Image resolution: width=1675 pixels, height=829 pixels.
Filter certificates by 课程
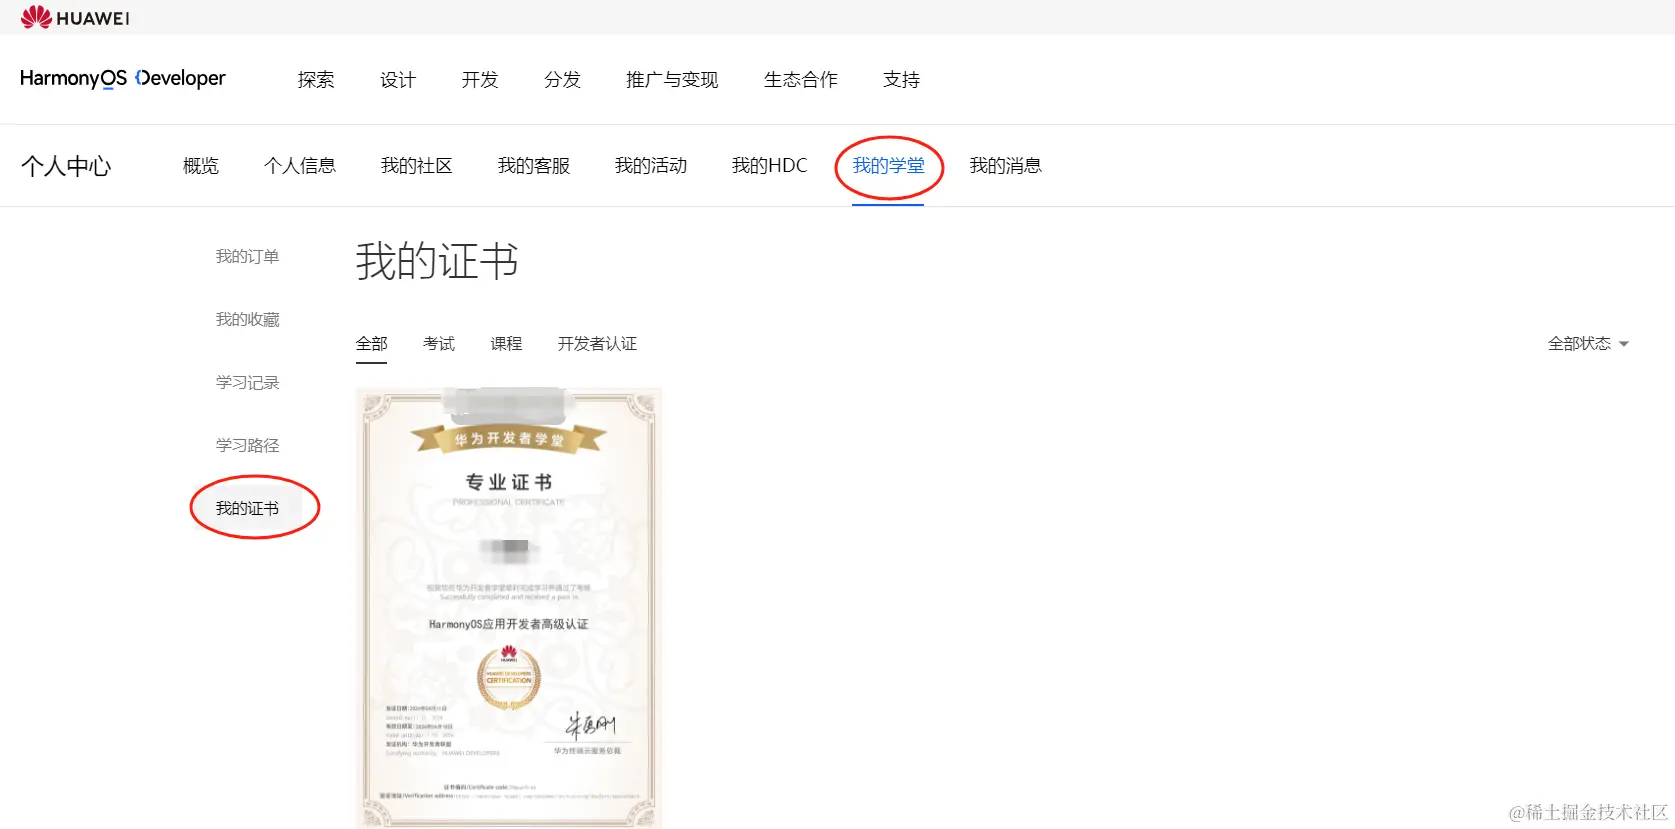[x=506, y=344]
